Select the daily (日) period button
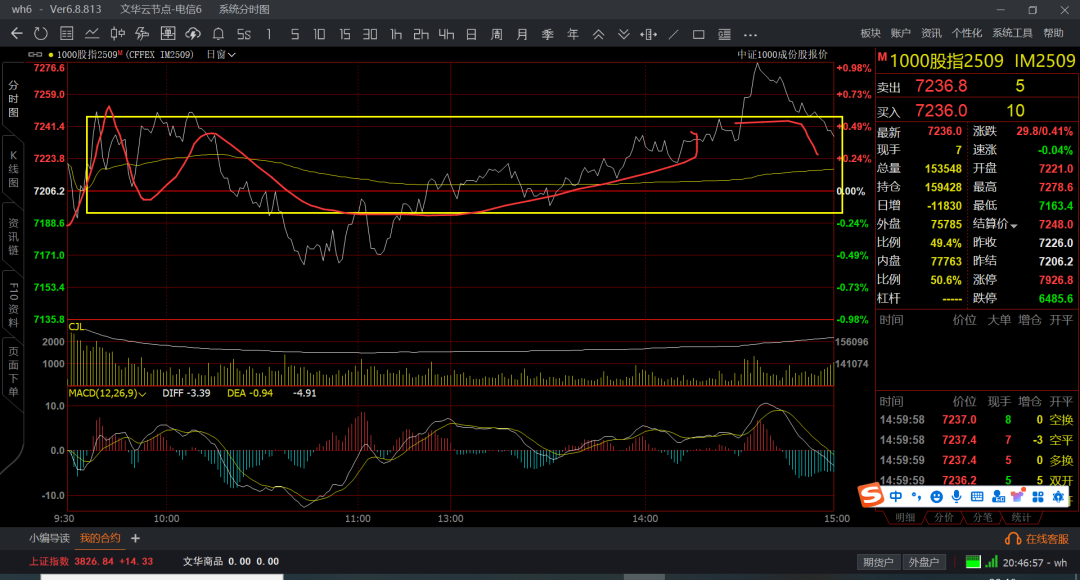1080x580 pixels. click(x=471, y=34)
